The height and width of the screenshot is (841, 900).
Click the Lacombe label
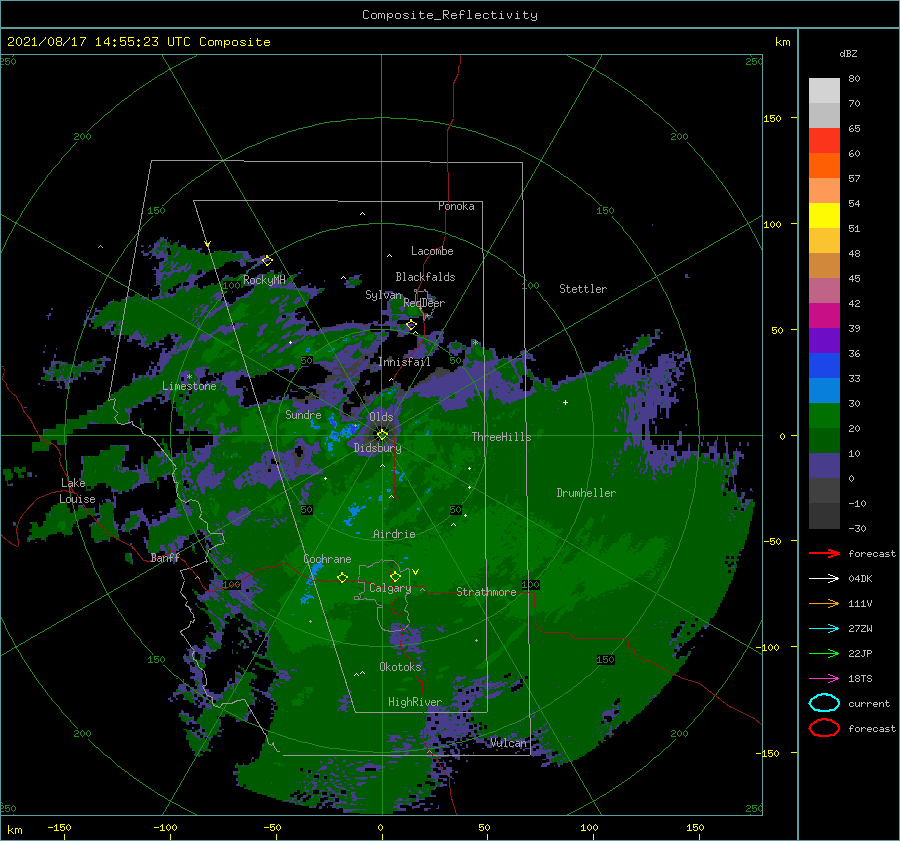coord(432,251)
